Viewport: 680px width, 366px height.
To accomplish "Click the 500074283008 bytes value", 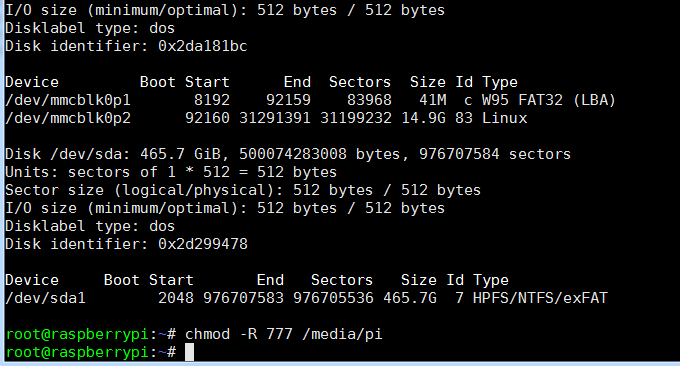I will click(x=319, y=154).
